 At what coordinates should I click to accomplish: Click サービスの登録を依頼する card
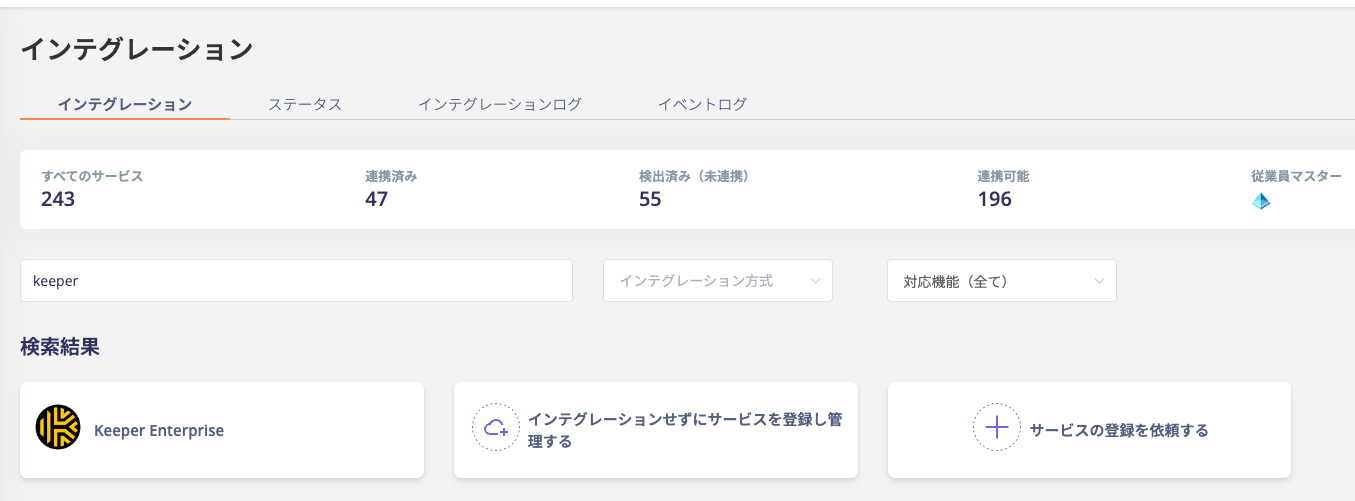(x=1089, y=430)
